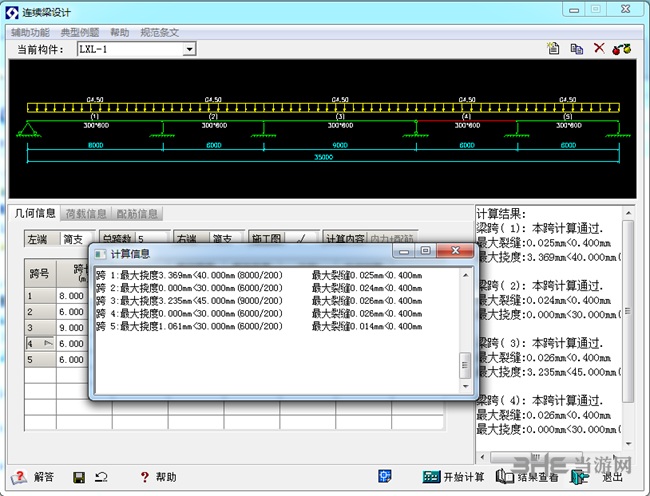650x496 pixels.
Task: Open the 当前构件 LXL-1 dropdown
Action: click(x=189, y=49)
